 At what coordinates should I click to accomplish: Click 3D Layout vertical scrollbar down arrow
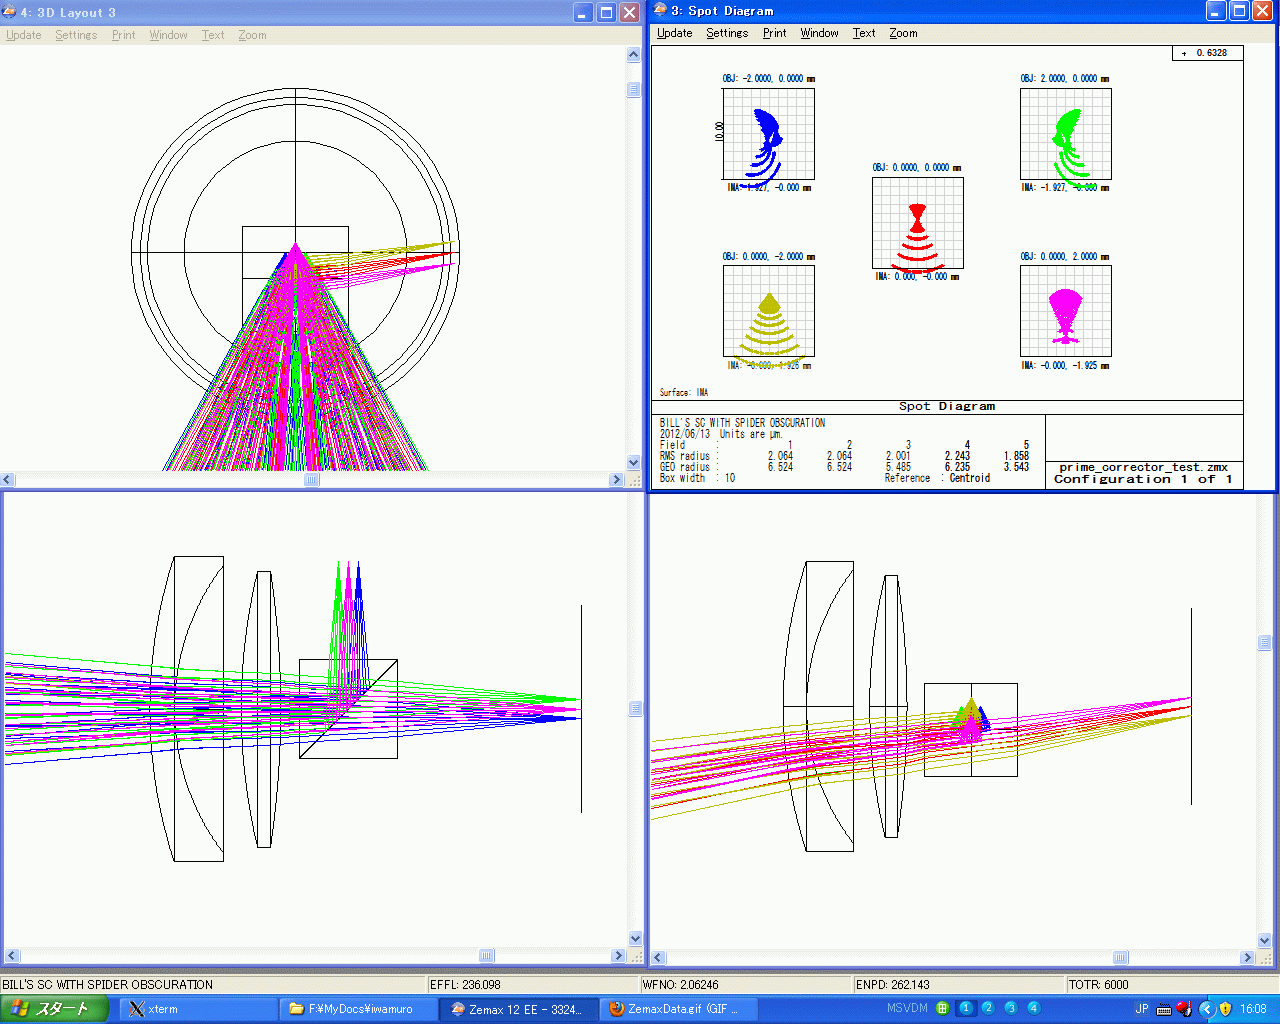634,462
